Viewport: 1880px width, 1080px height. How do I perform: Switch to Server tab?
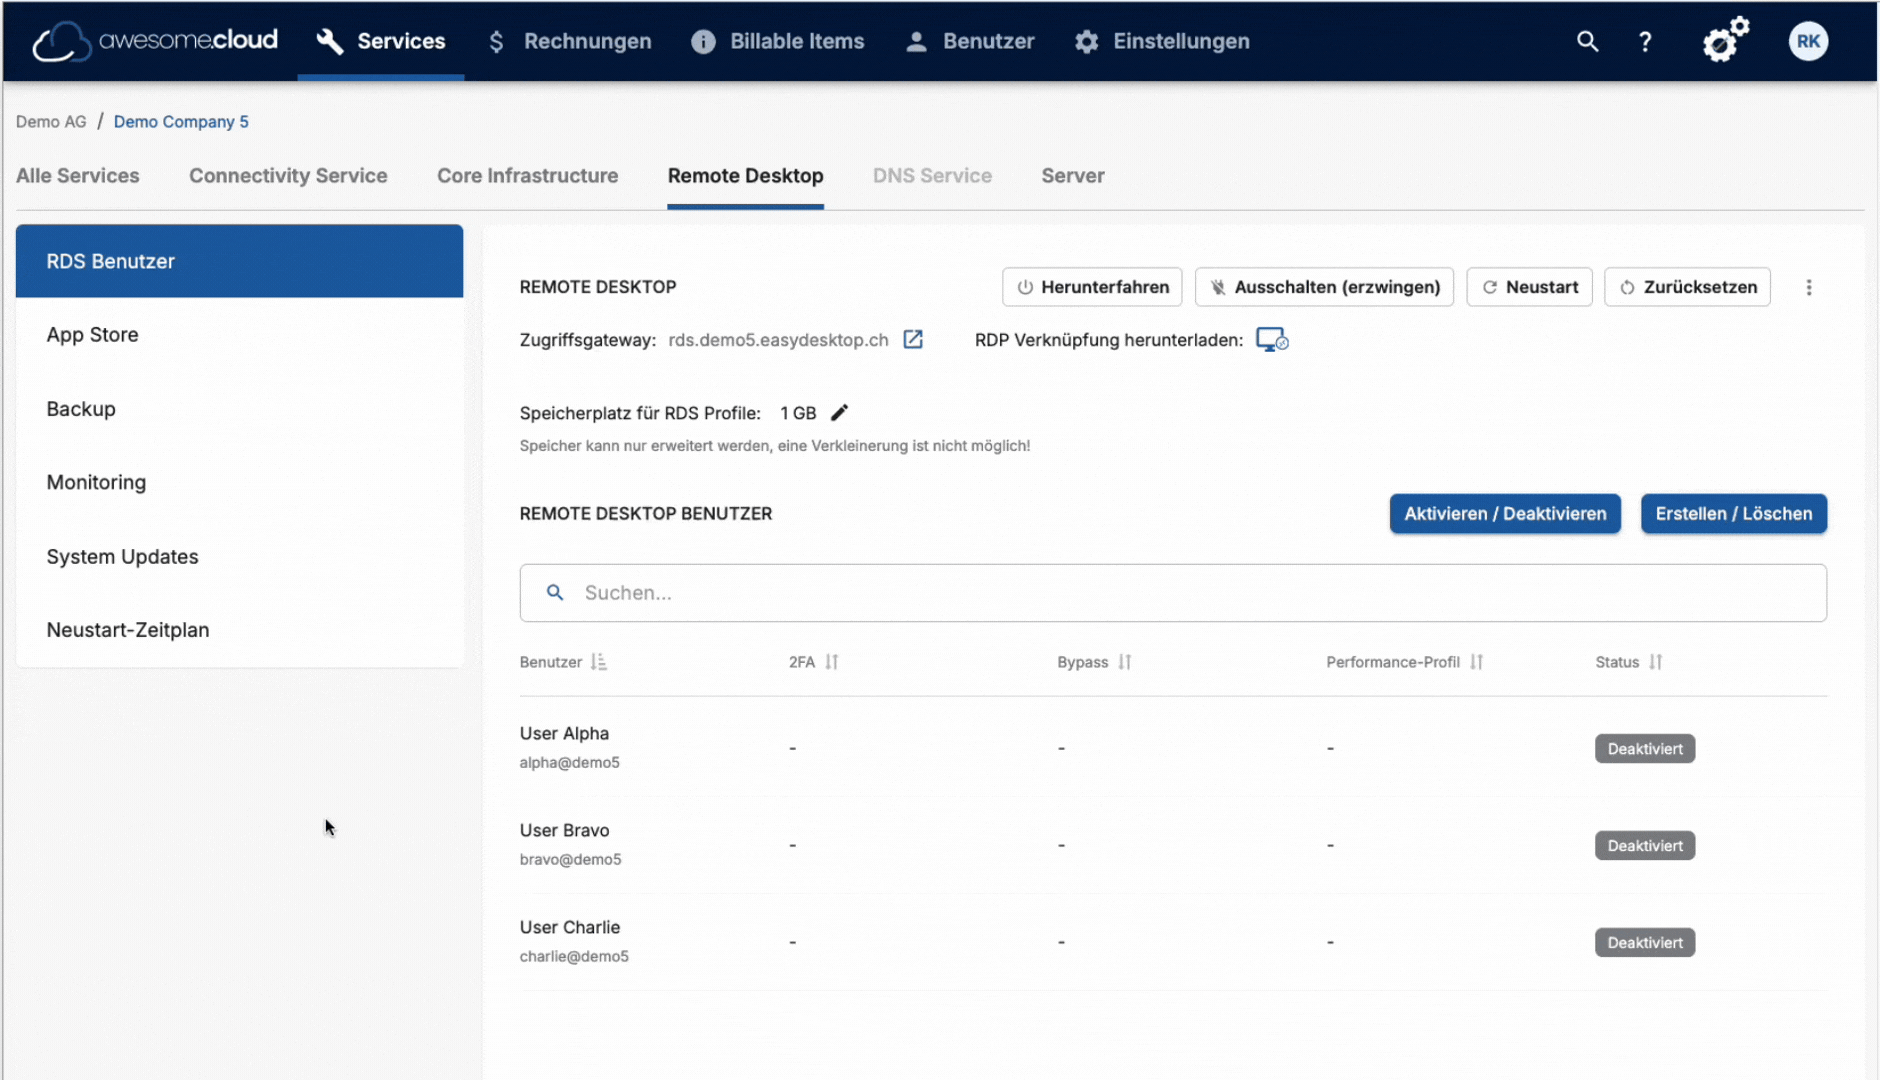pos(1072,175)
